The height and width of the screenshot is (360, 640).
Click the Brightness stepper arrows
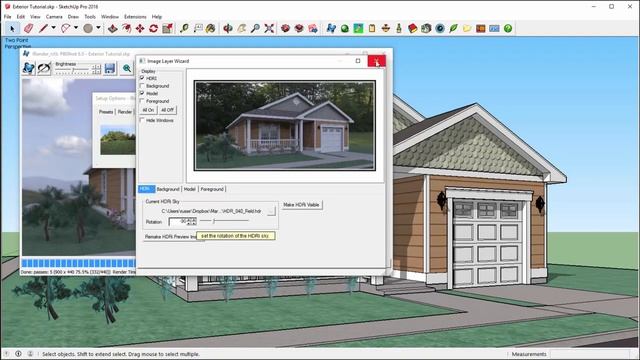pyautogui.click(x=96, y=69)
